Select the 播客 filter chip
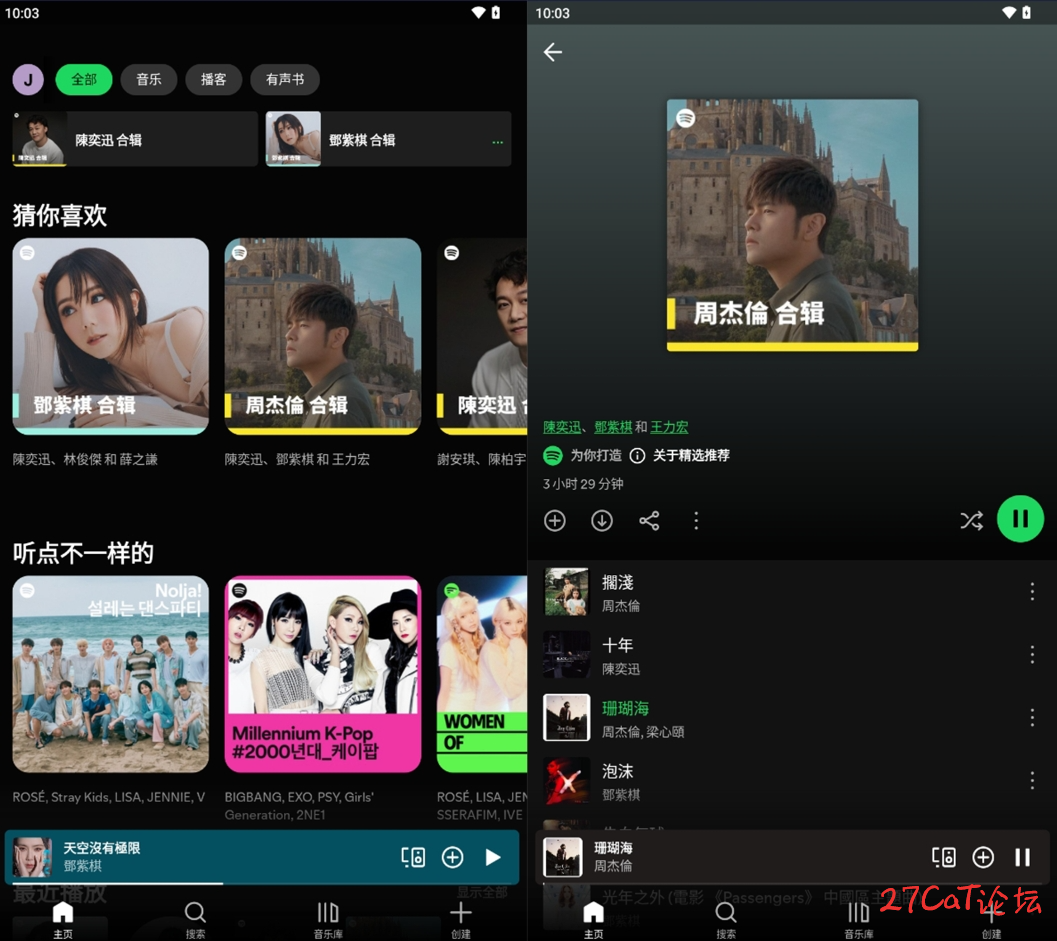Viewport: 1057px width, 941px height. coord(214,80)
